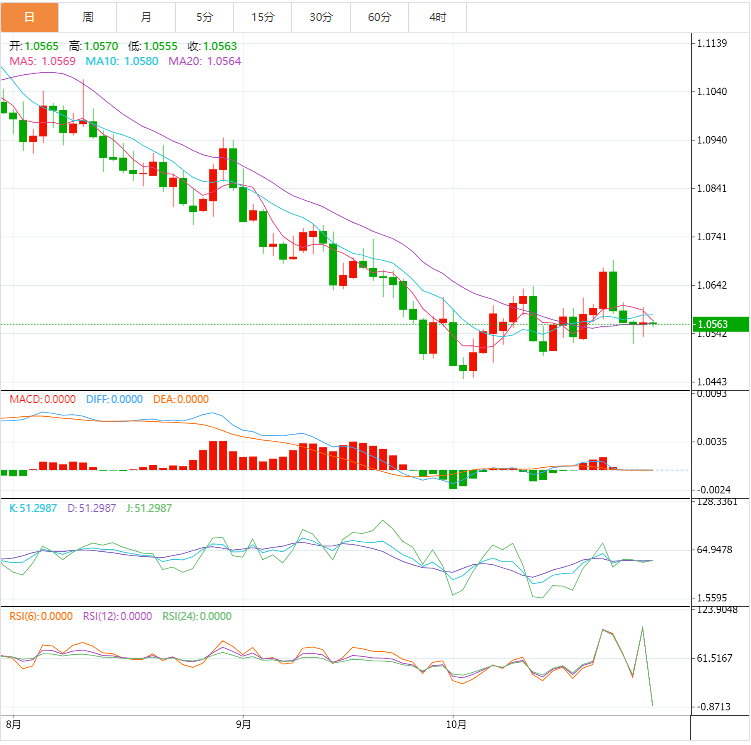Click the DEA legend label
Image resolution: width=751 pixels, height=745 pixels.
[x=180, y=399]
